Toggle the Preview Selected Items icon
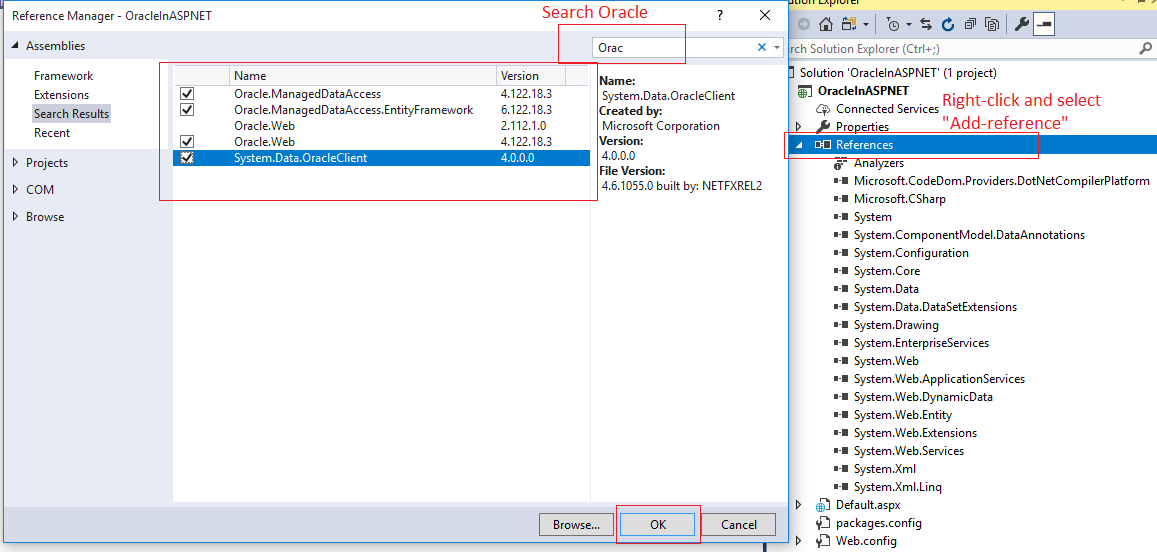This screenshot has width=1157, height=552. coord(1044,24)
